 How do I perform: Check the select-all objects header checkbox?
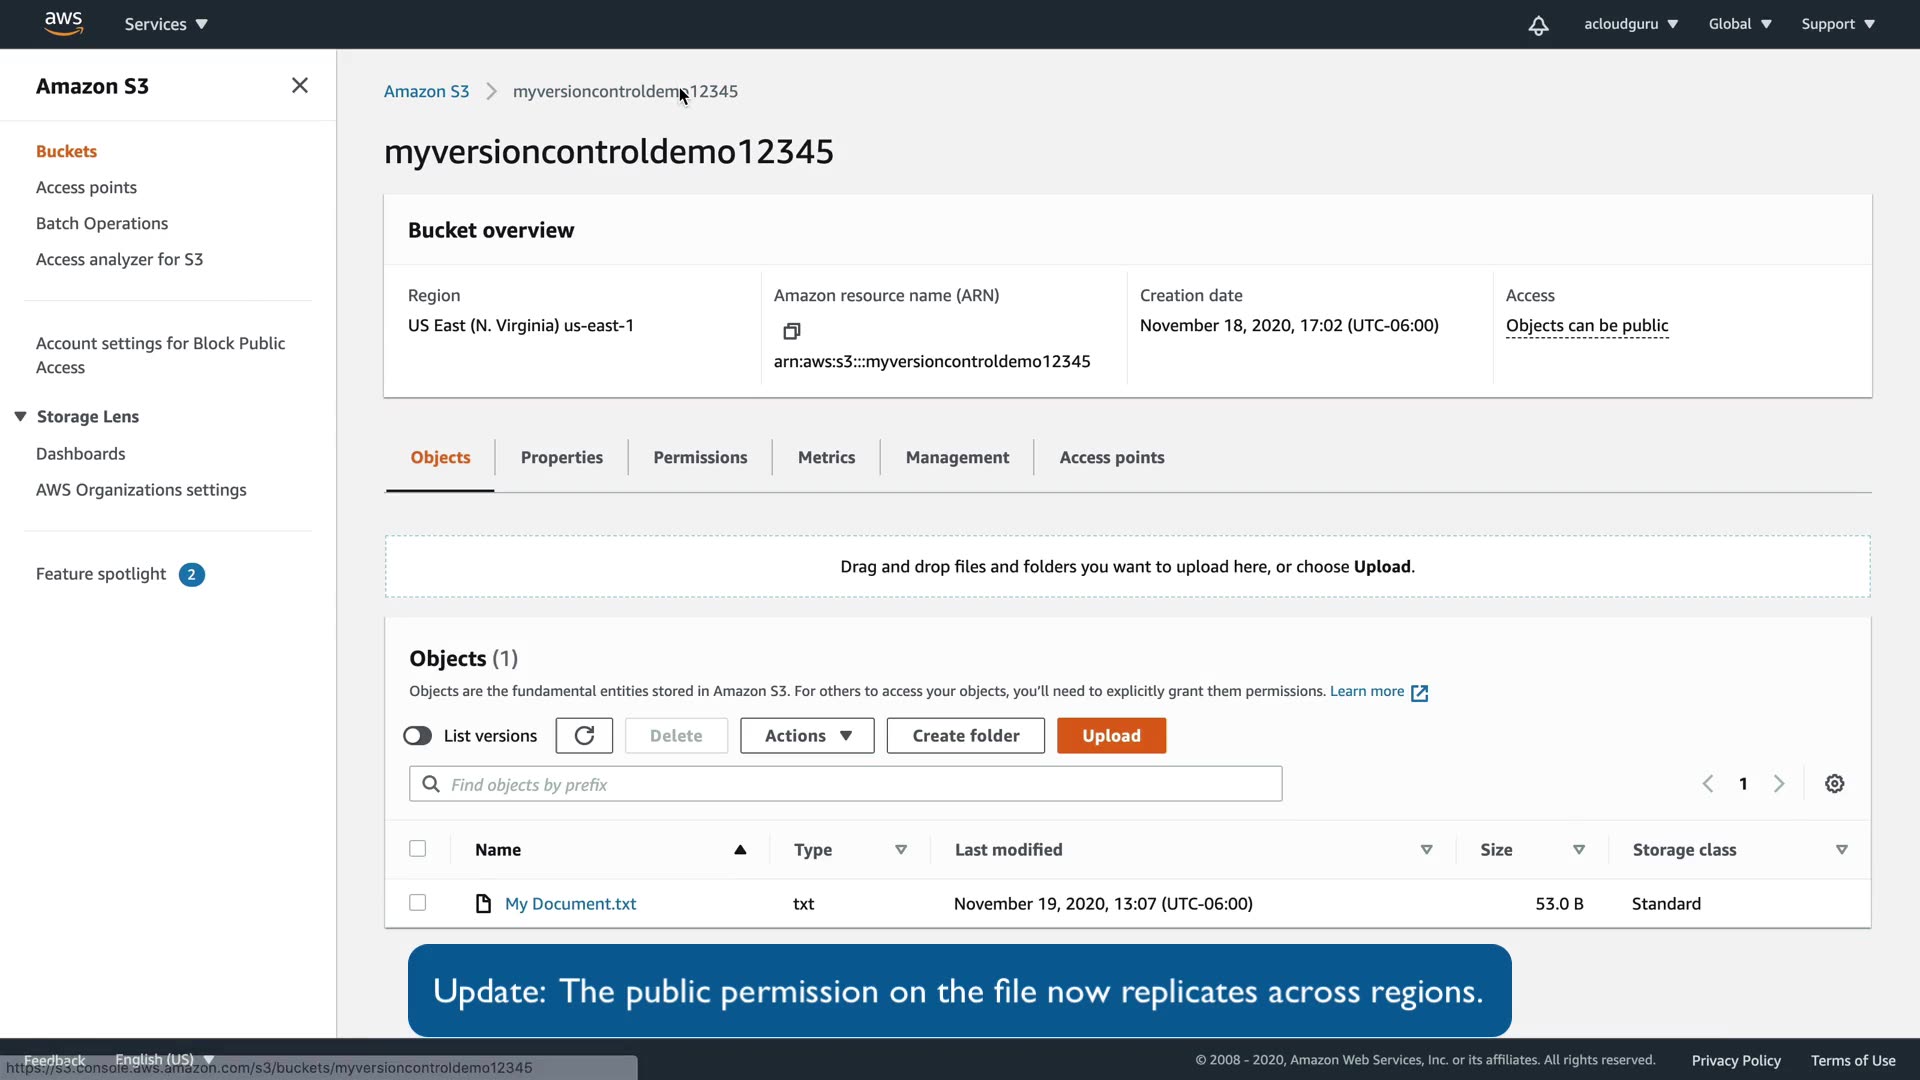tap(418, 849)
